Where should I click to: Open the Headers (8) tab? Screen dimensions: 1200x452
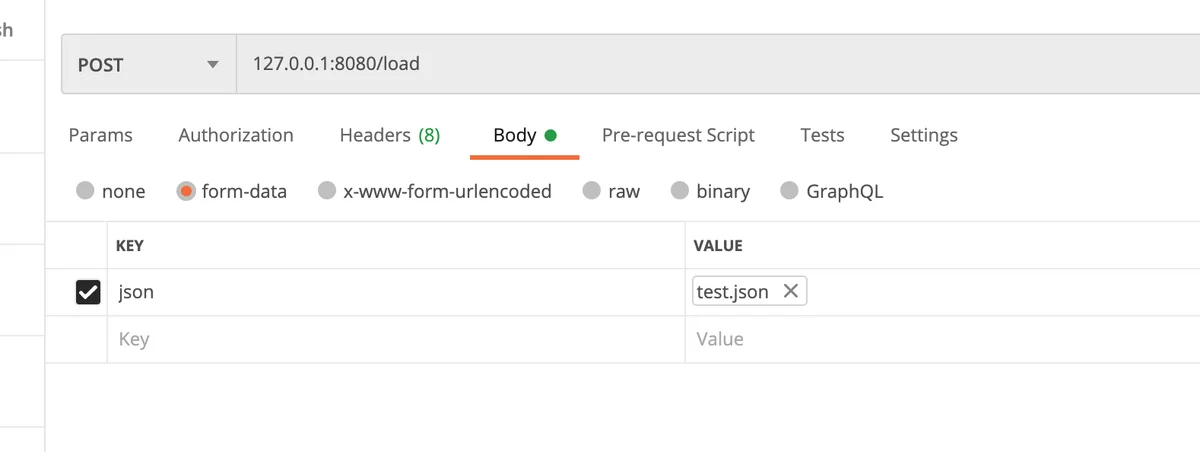389,135
